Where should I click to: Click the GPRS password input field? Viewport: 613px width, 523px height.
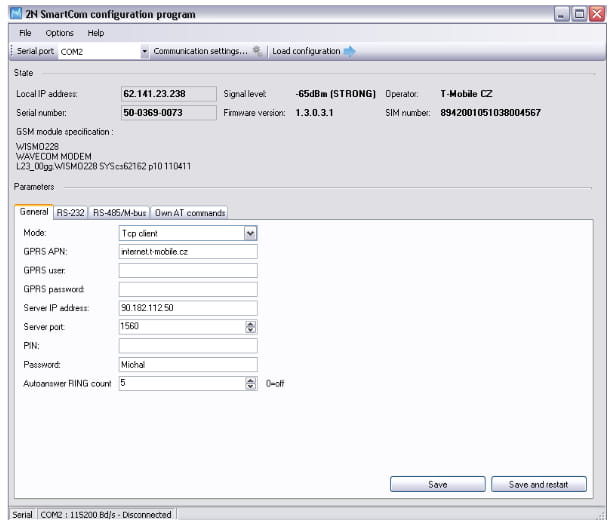[x=188, y=289]
